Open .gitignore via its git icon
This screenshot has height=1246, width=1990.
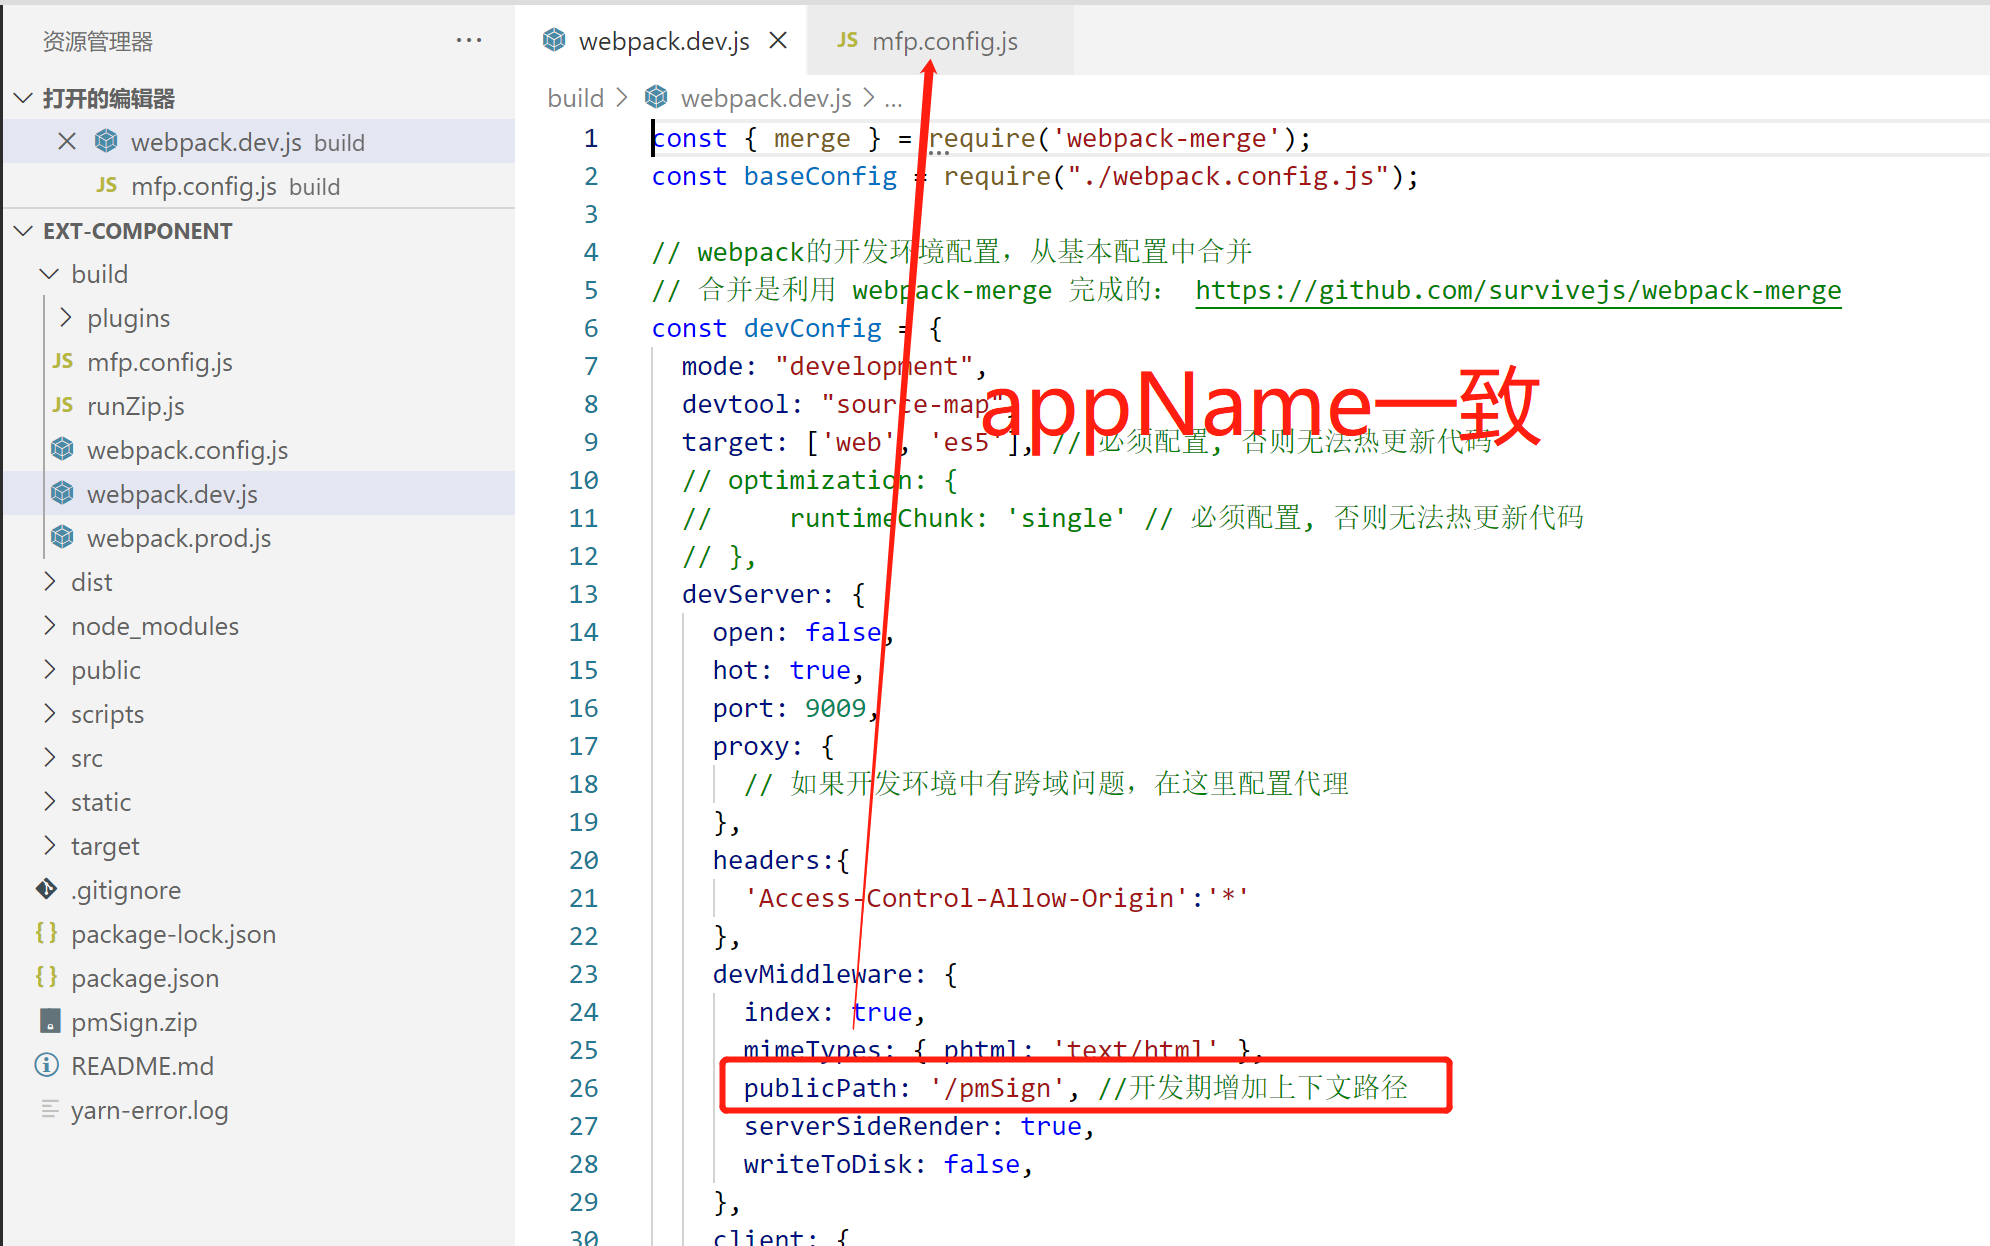(47, 890)
